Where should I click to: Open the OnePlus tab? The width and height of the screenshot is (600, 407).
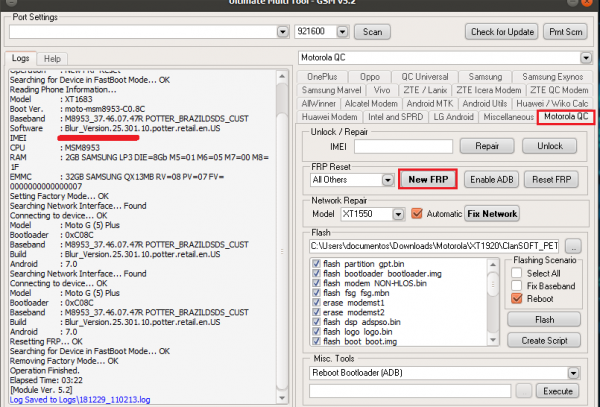[x=322, y=77]
